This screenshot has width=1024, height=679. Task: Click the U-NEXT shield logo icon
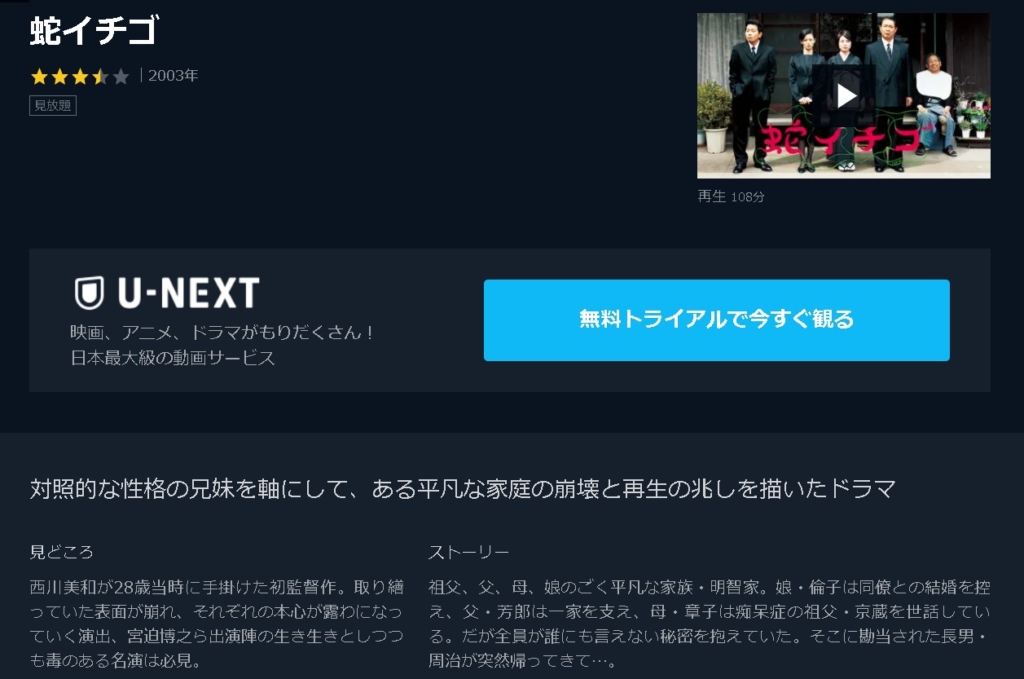pos(89,292)
